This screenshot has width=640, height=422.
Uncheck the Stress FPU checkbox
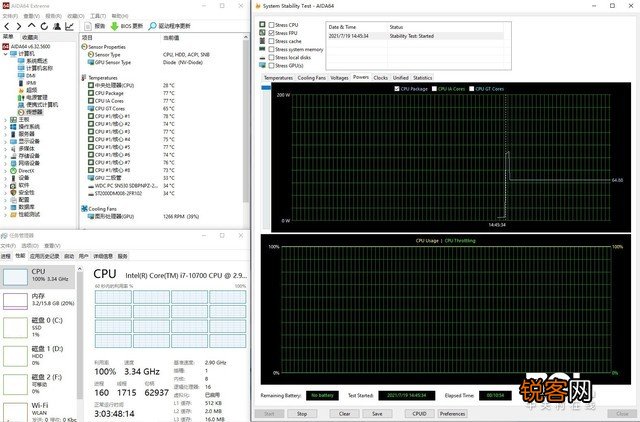click(x=271, y=33)
